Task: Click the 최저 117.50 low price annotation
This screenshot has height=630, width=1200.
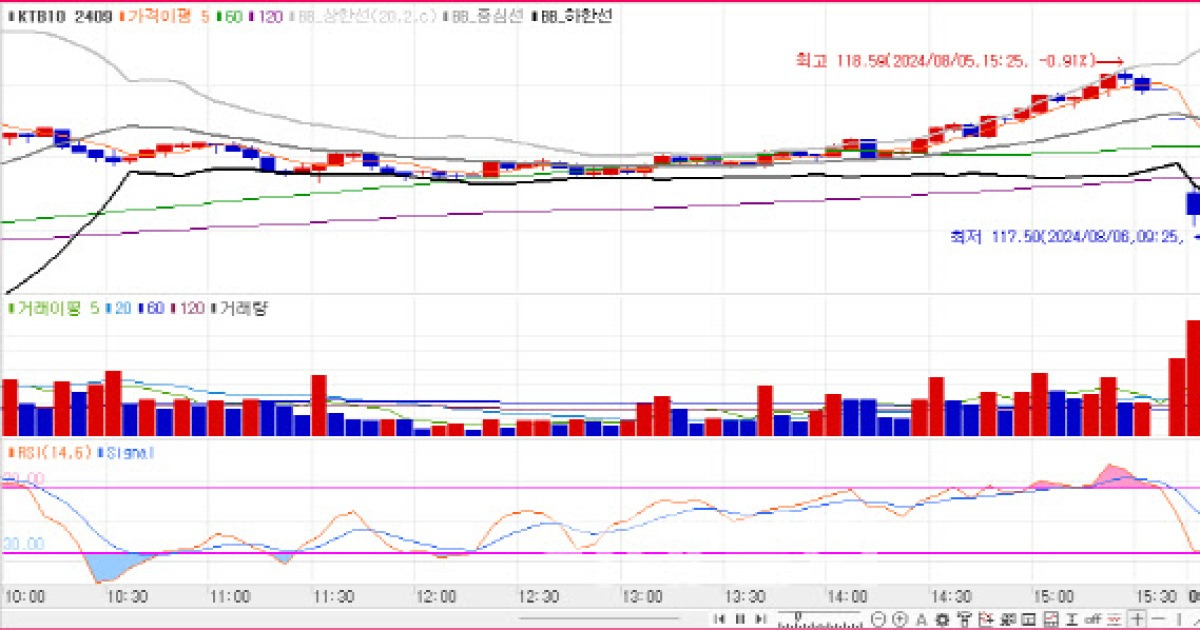Action: click(x=1074, y=237)
